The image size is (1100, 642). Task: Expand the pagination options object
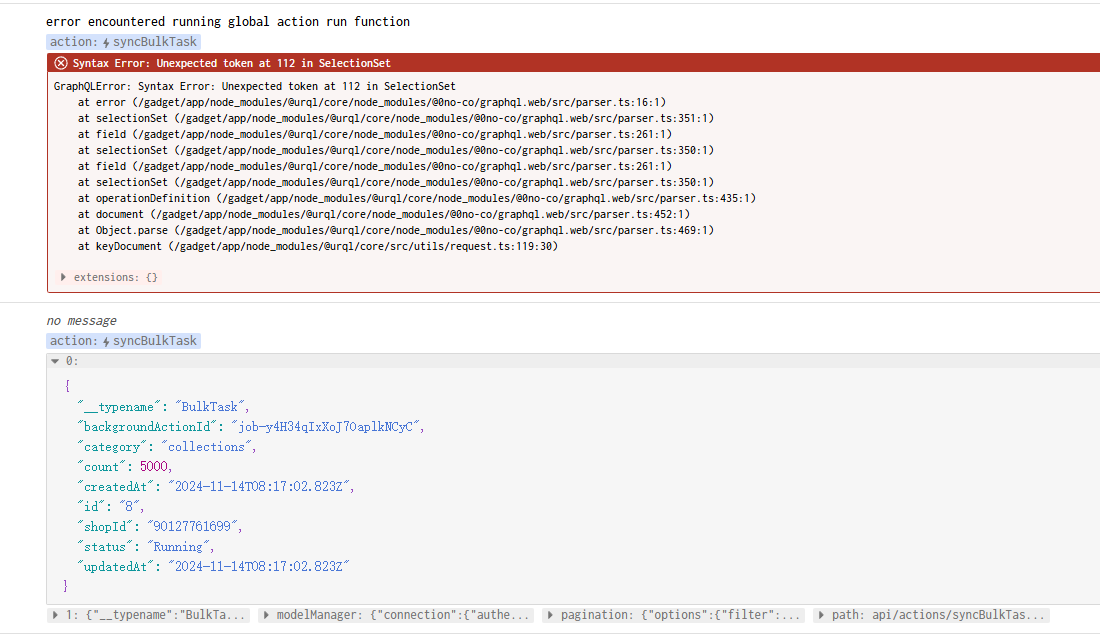(551, 615)
